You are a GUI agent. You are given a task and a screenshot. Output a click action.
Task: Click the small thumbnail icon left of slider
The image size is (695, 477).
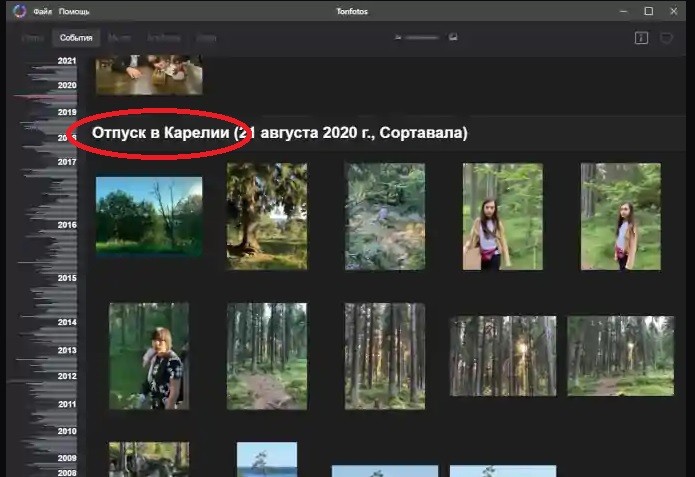click(398, 37)
